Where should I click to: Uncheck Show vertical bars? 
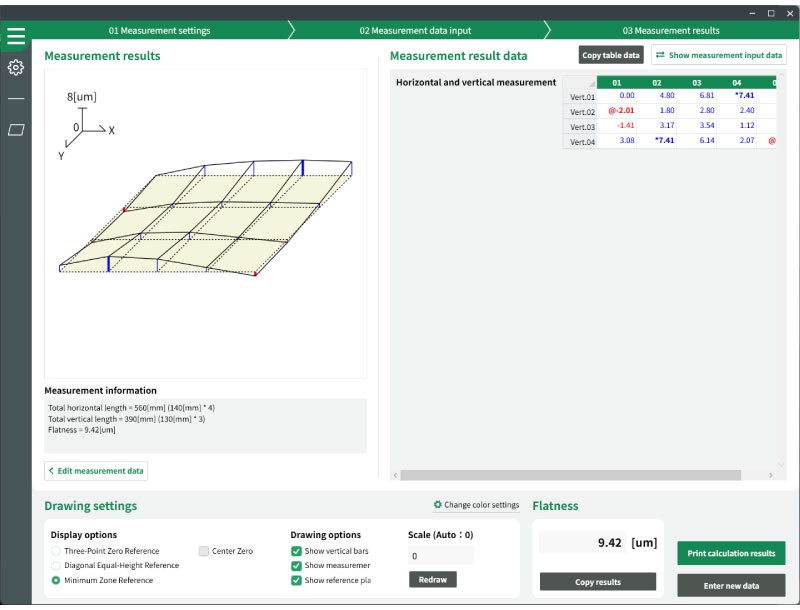click(297, 551)
